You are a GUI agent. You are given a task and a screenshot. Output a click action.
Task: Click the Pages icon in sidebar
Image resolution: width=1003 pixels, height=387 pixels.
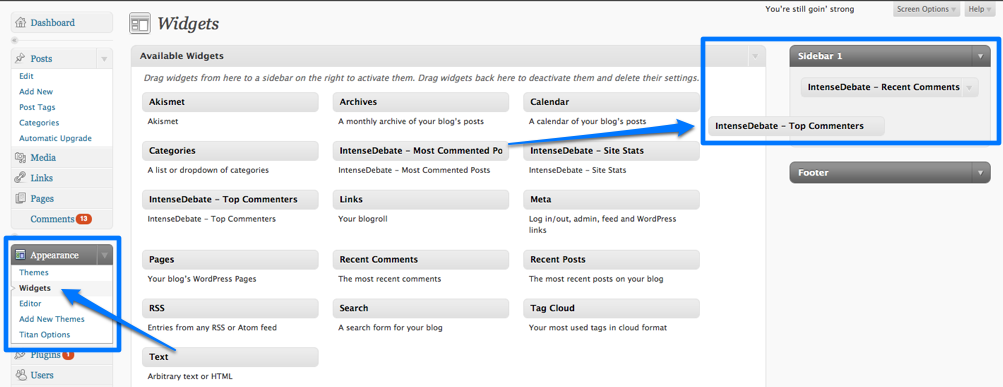(x=20, y=198)
